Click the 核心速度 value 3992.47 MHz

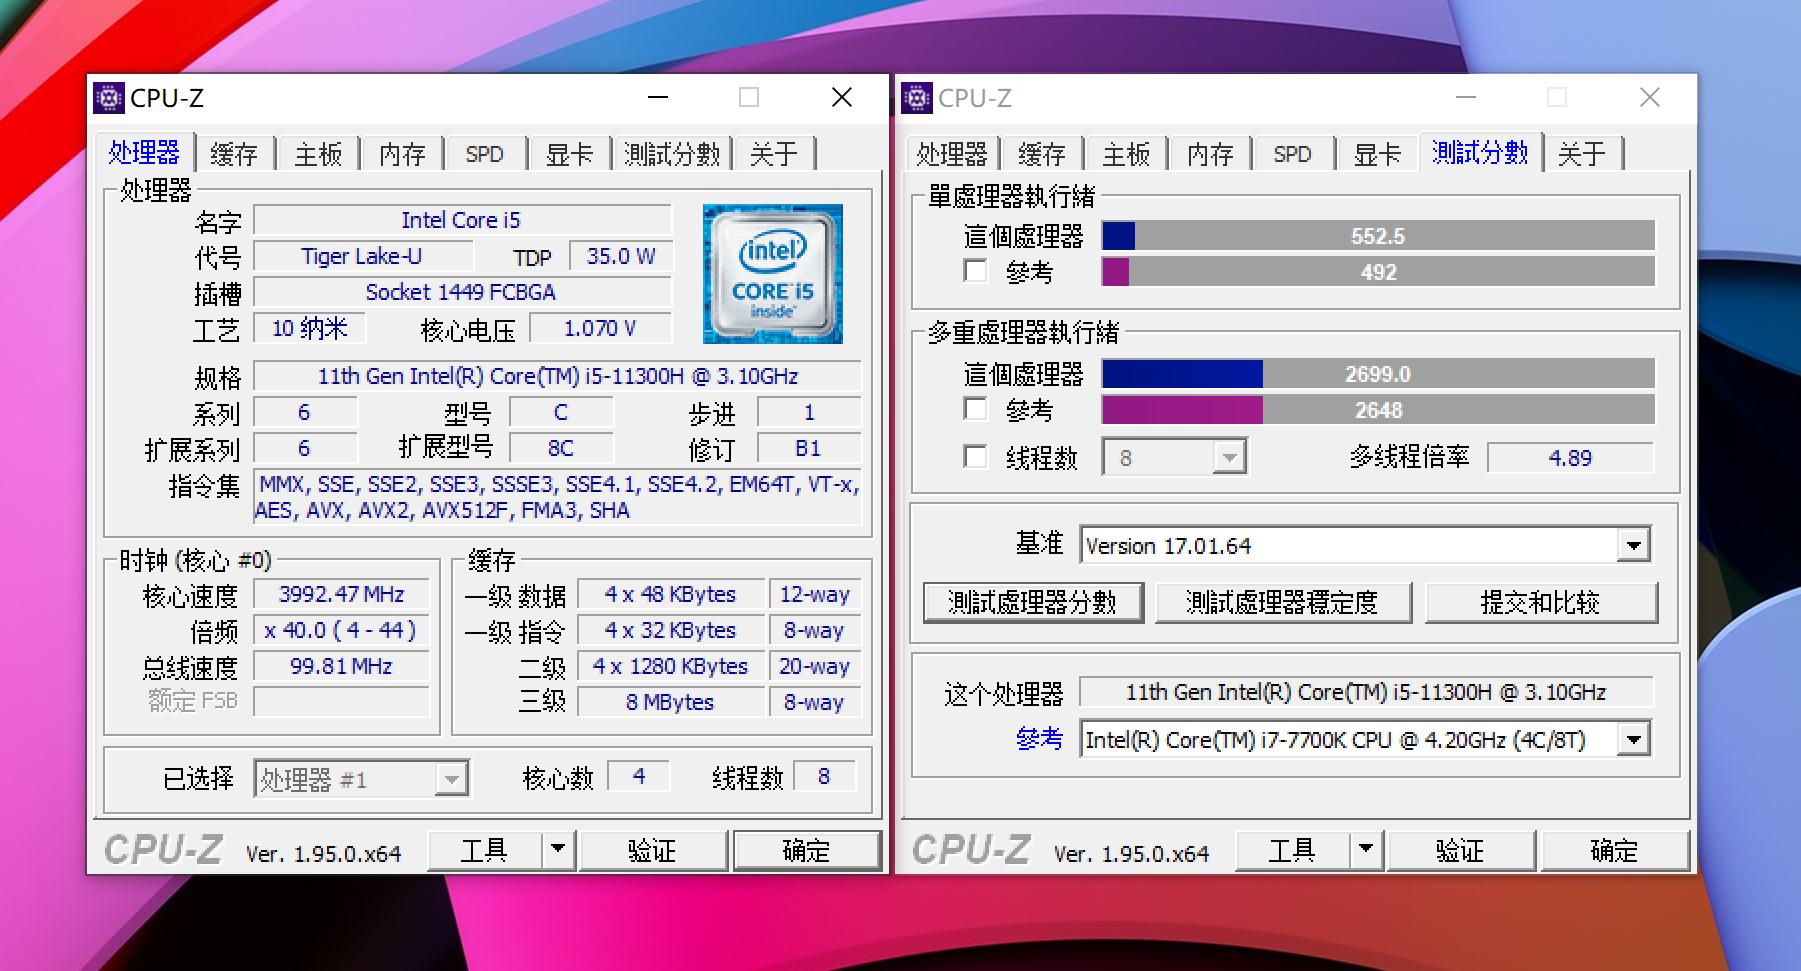341,594
